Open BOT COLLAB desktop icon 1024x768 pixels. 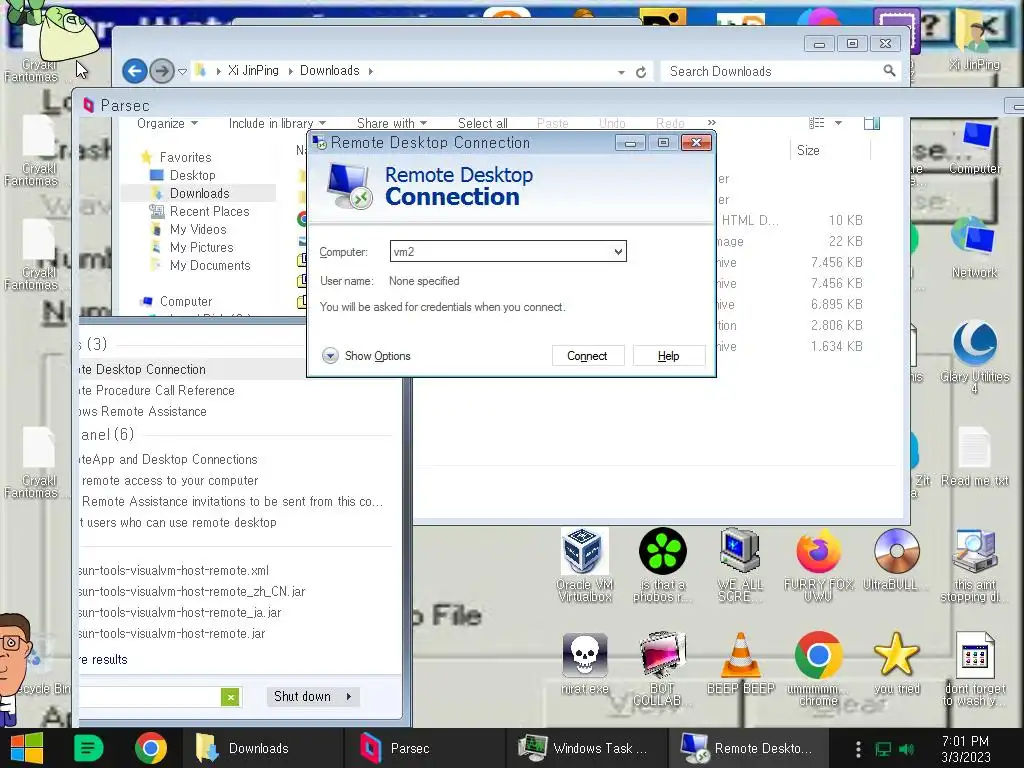(662, 668)
